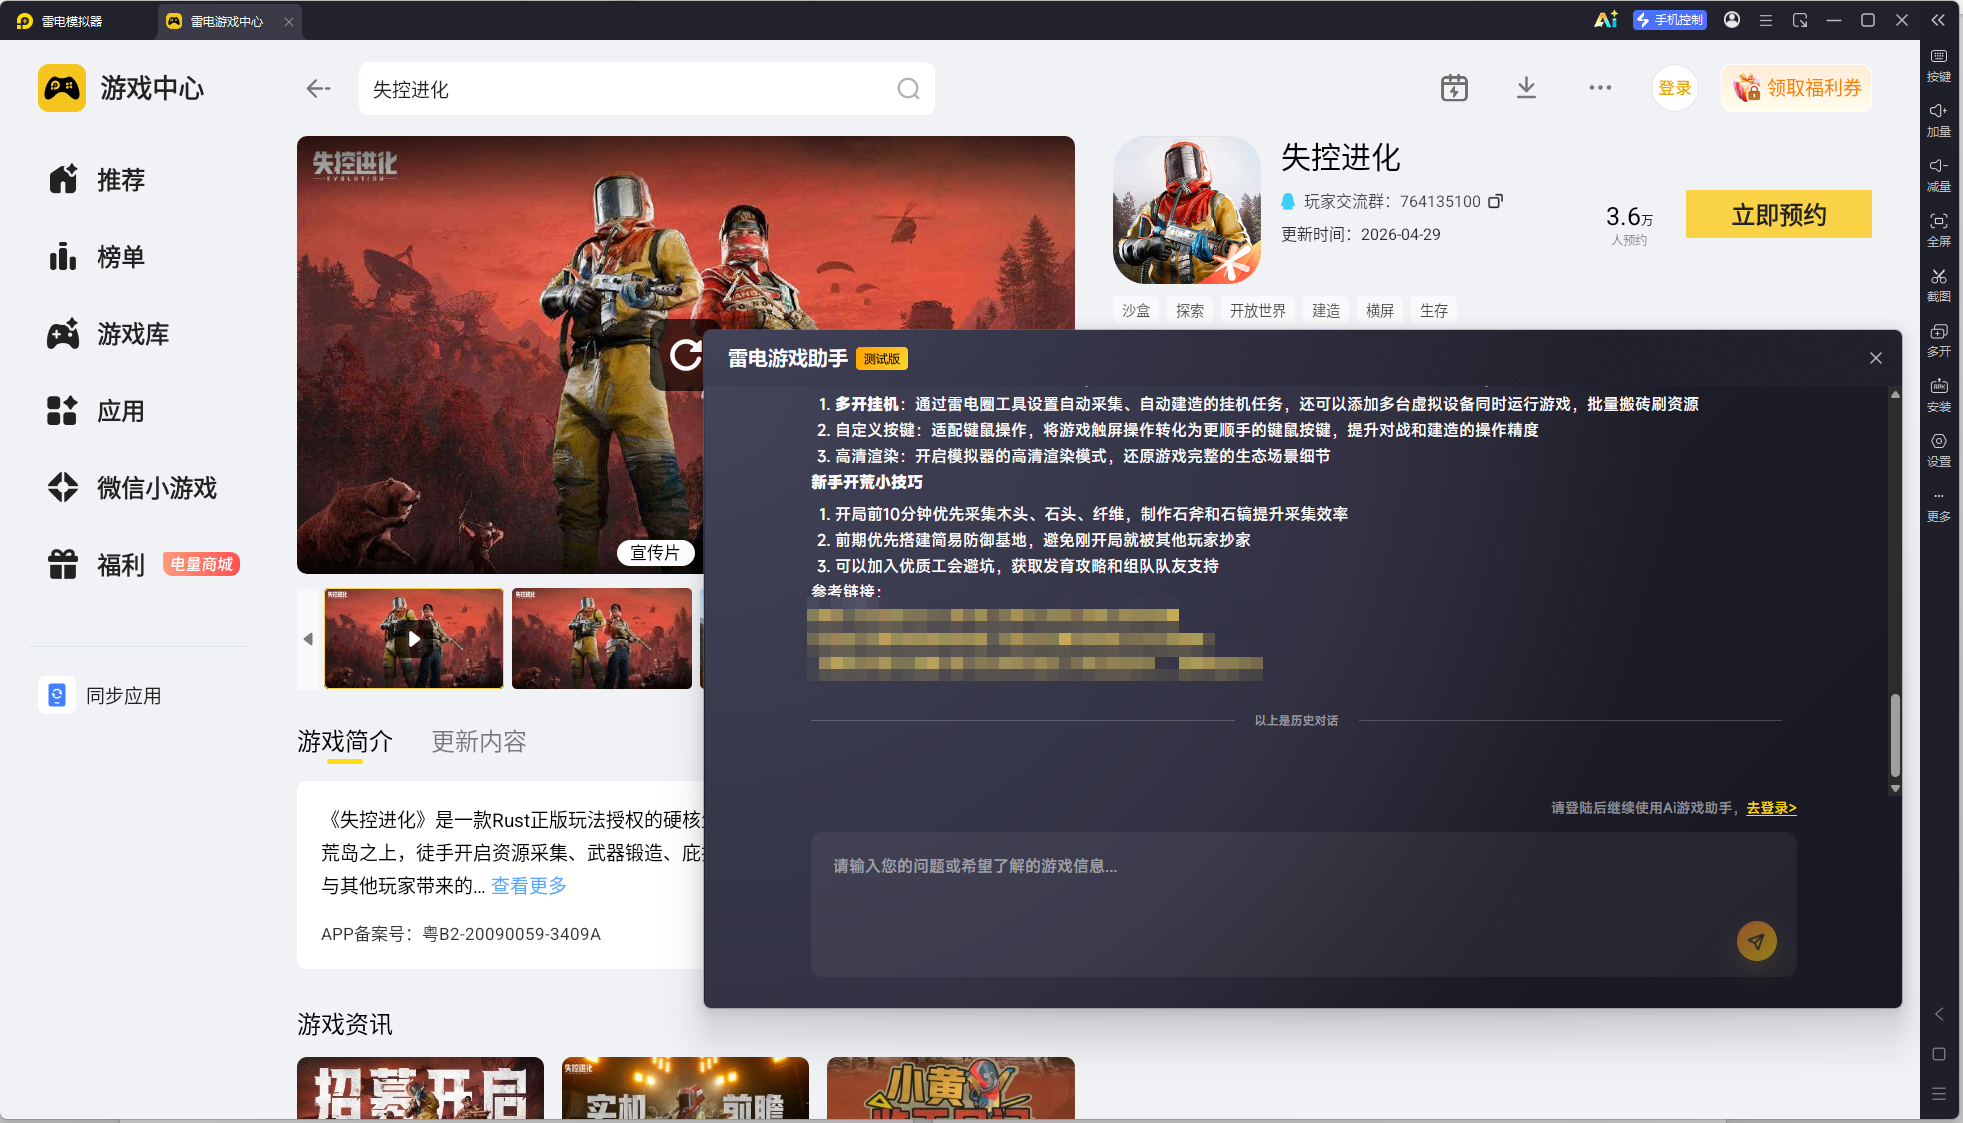Click the thumbnail strip left arrow
This screenshot has height=1123, width=1963.
tap(308, 638)
